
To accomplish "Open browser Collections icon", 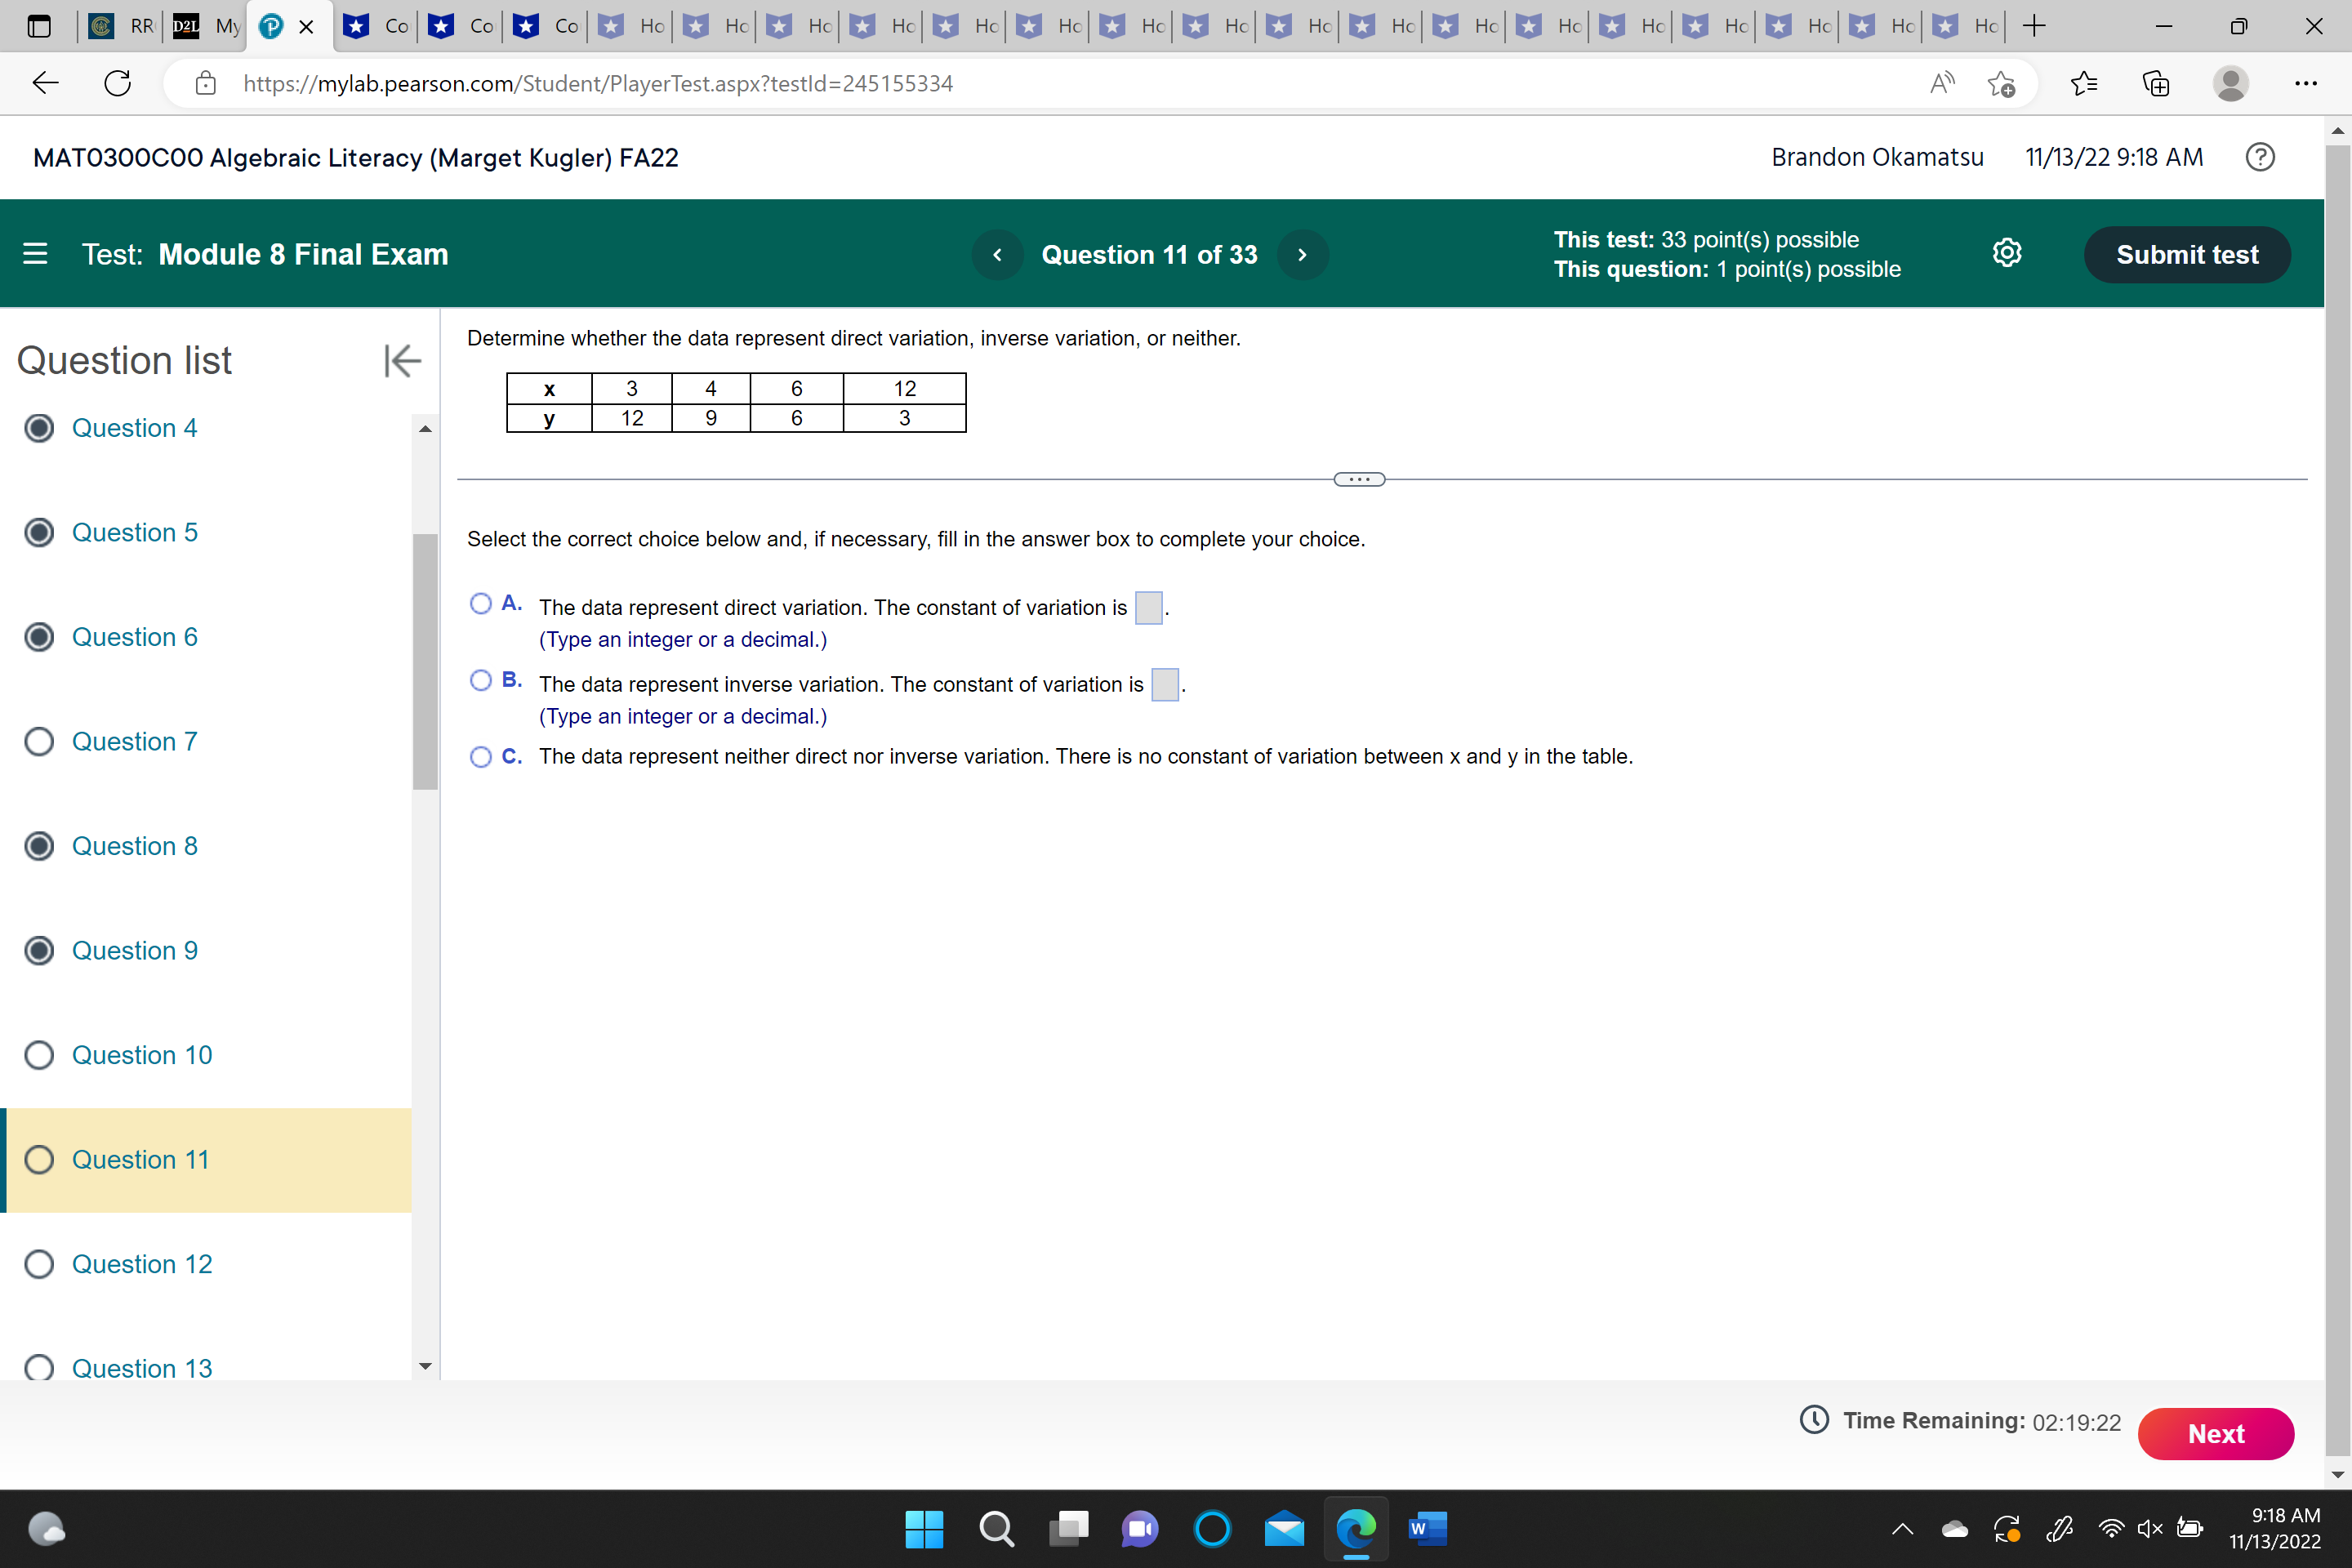I will coord(2156,83).
